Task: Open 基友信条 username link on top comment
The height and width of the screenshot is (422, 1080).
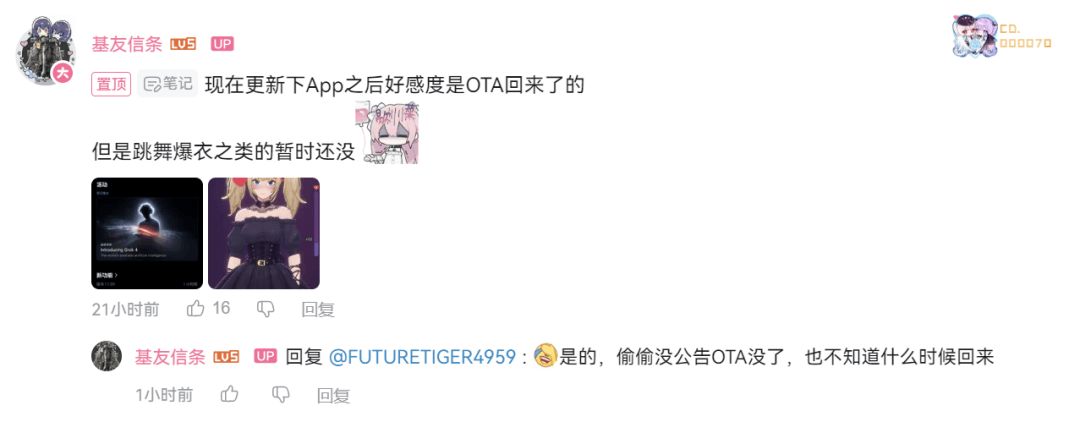Action: [x=127, y=44]
